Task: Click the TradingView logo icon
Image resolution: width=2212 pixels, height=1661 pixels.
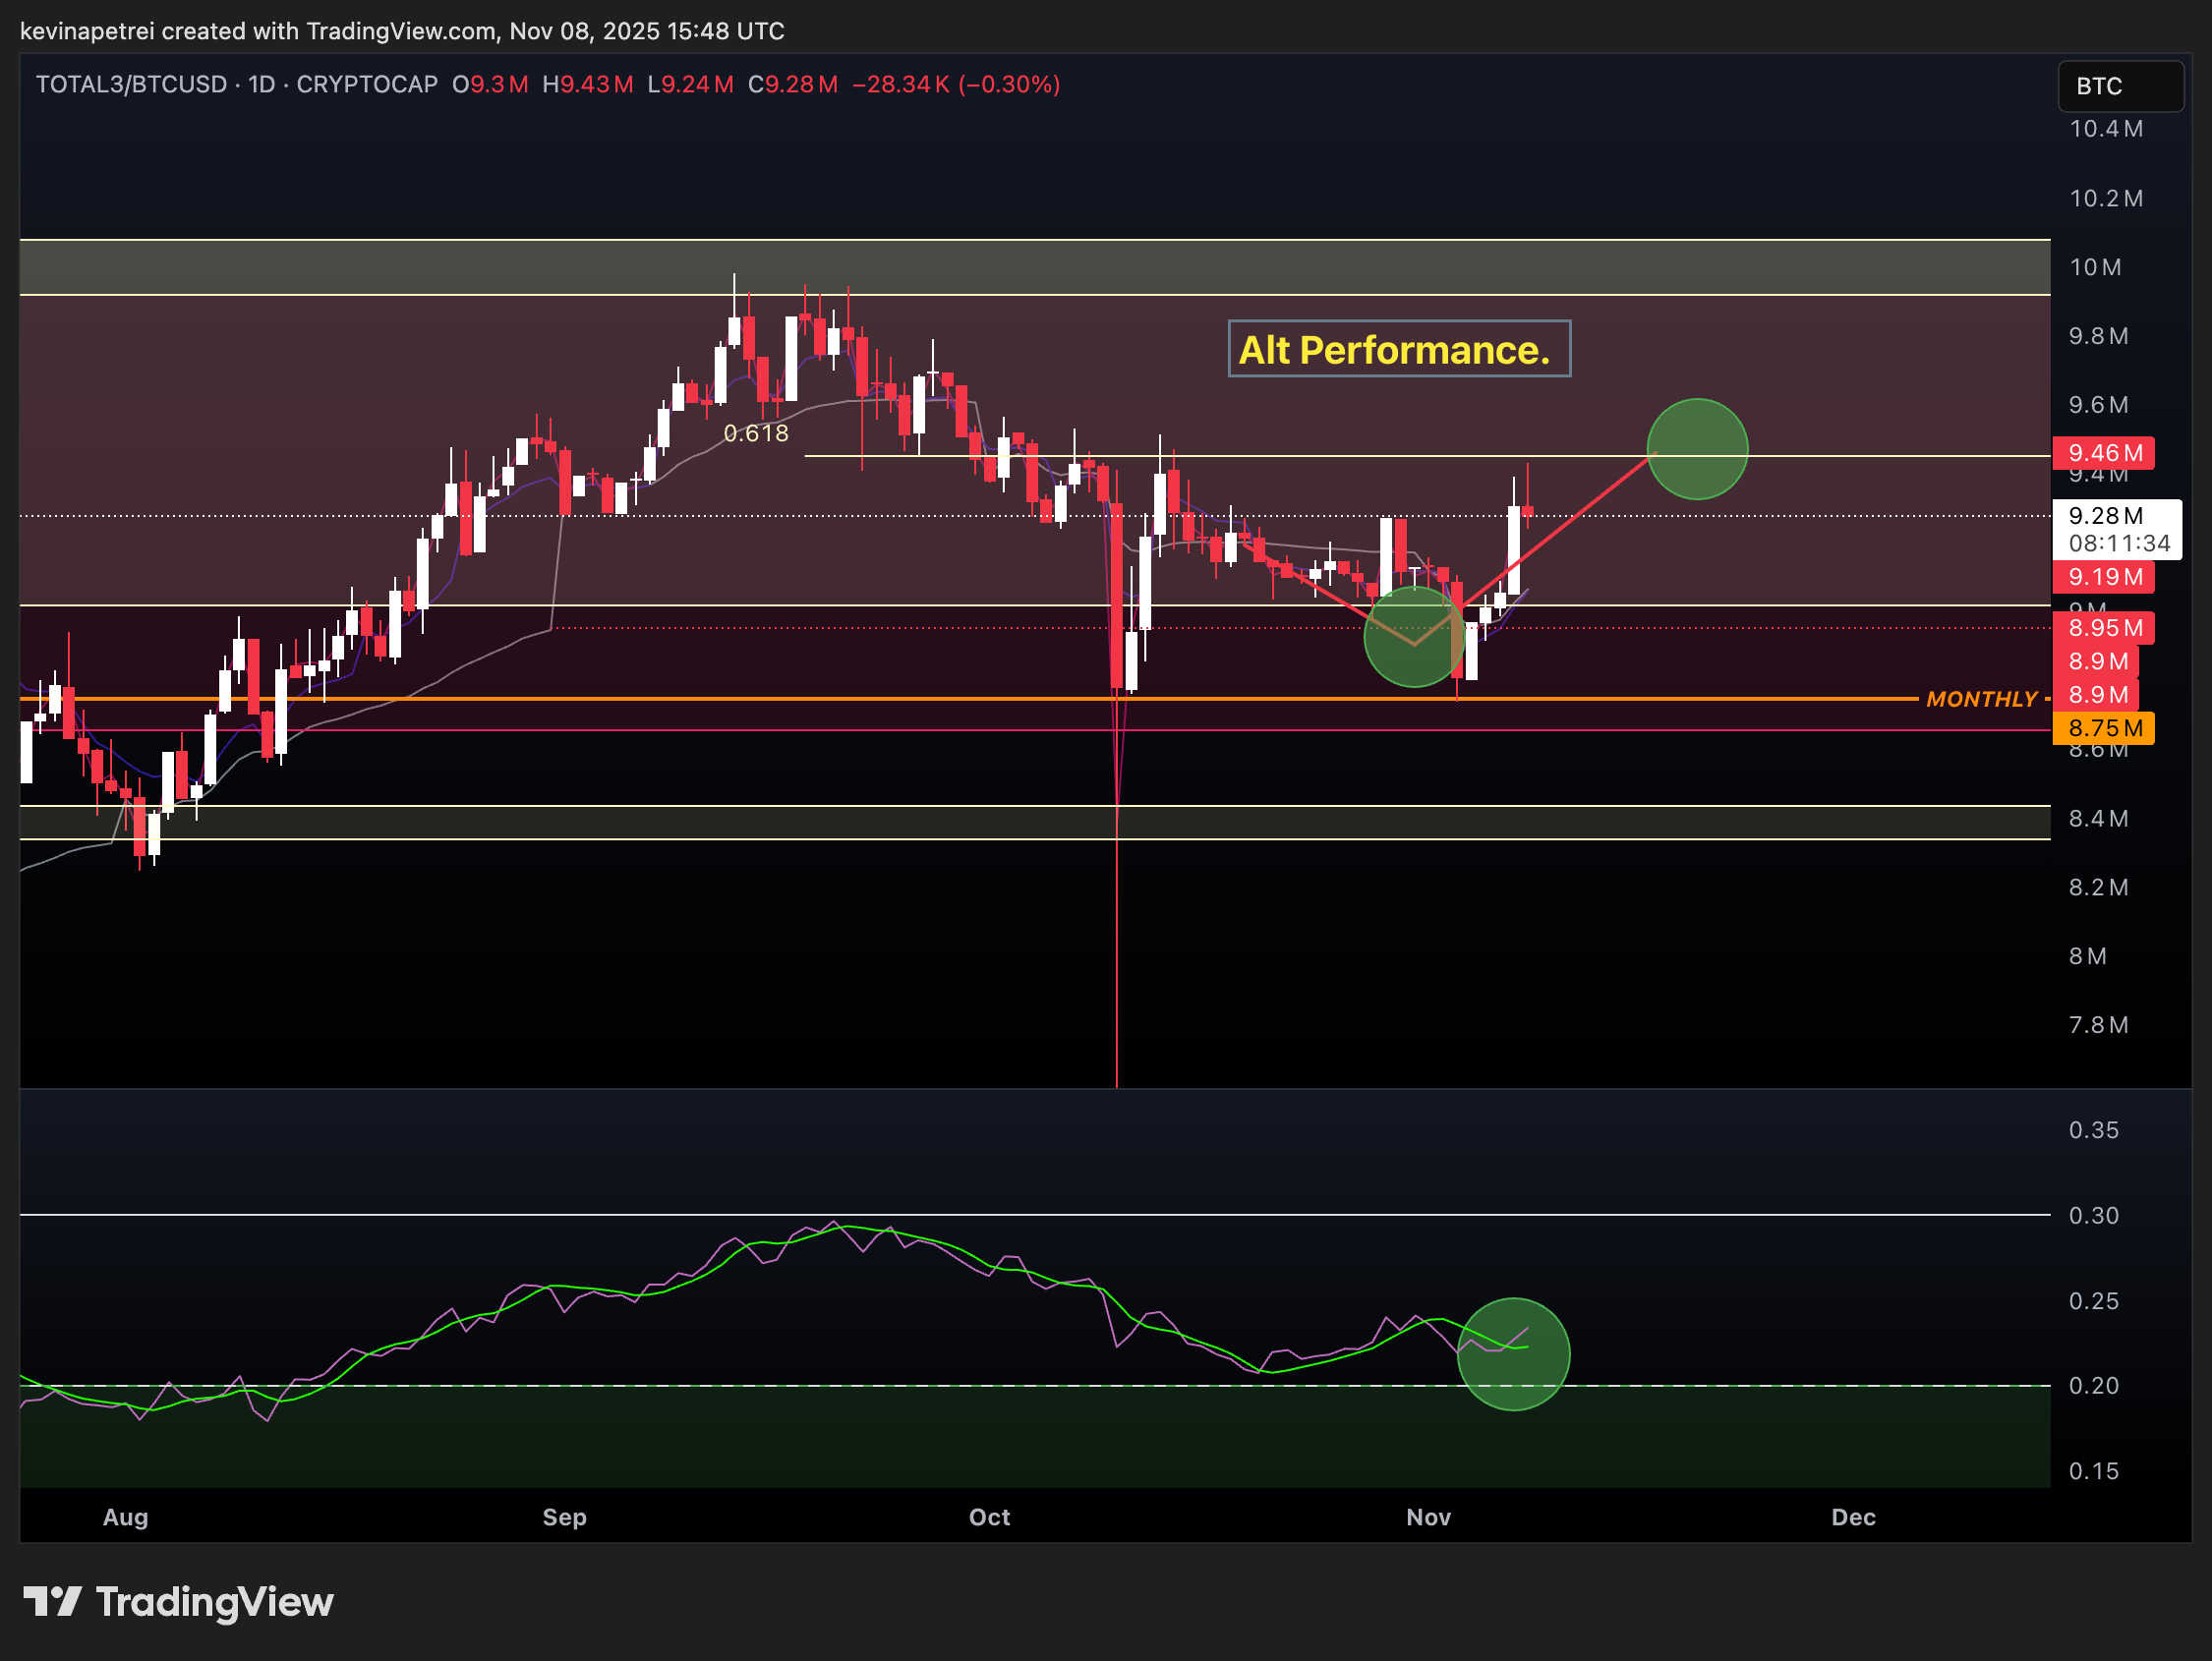Action: click(52, 1601)
